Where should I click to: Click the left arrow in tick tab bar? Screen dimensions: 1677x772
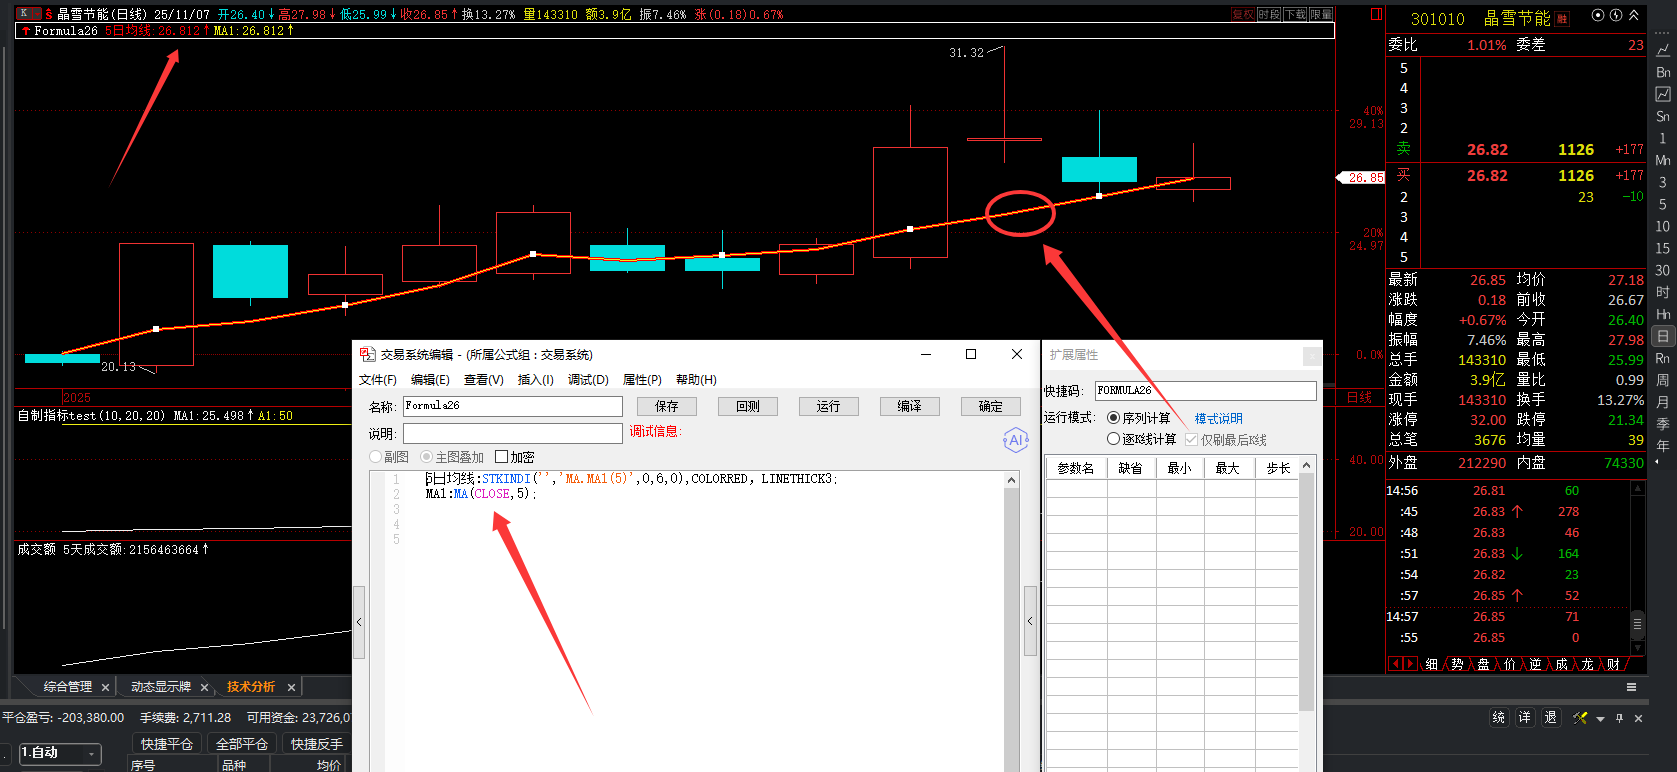tap(1395, 664)
